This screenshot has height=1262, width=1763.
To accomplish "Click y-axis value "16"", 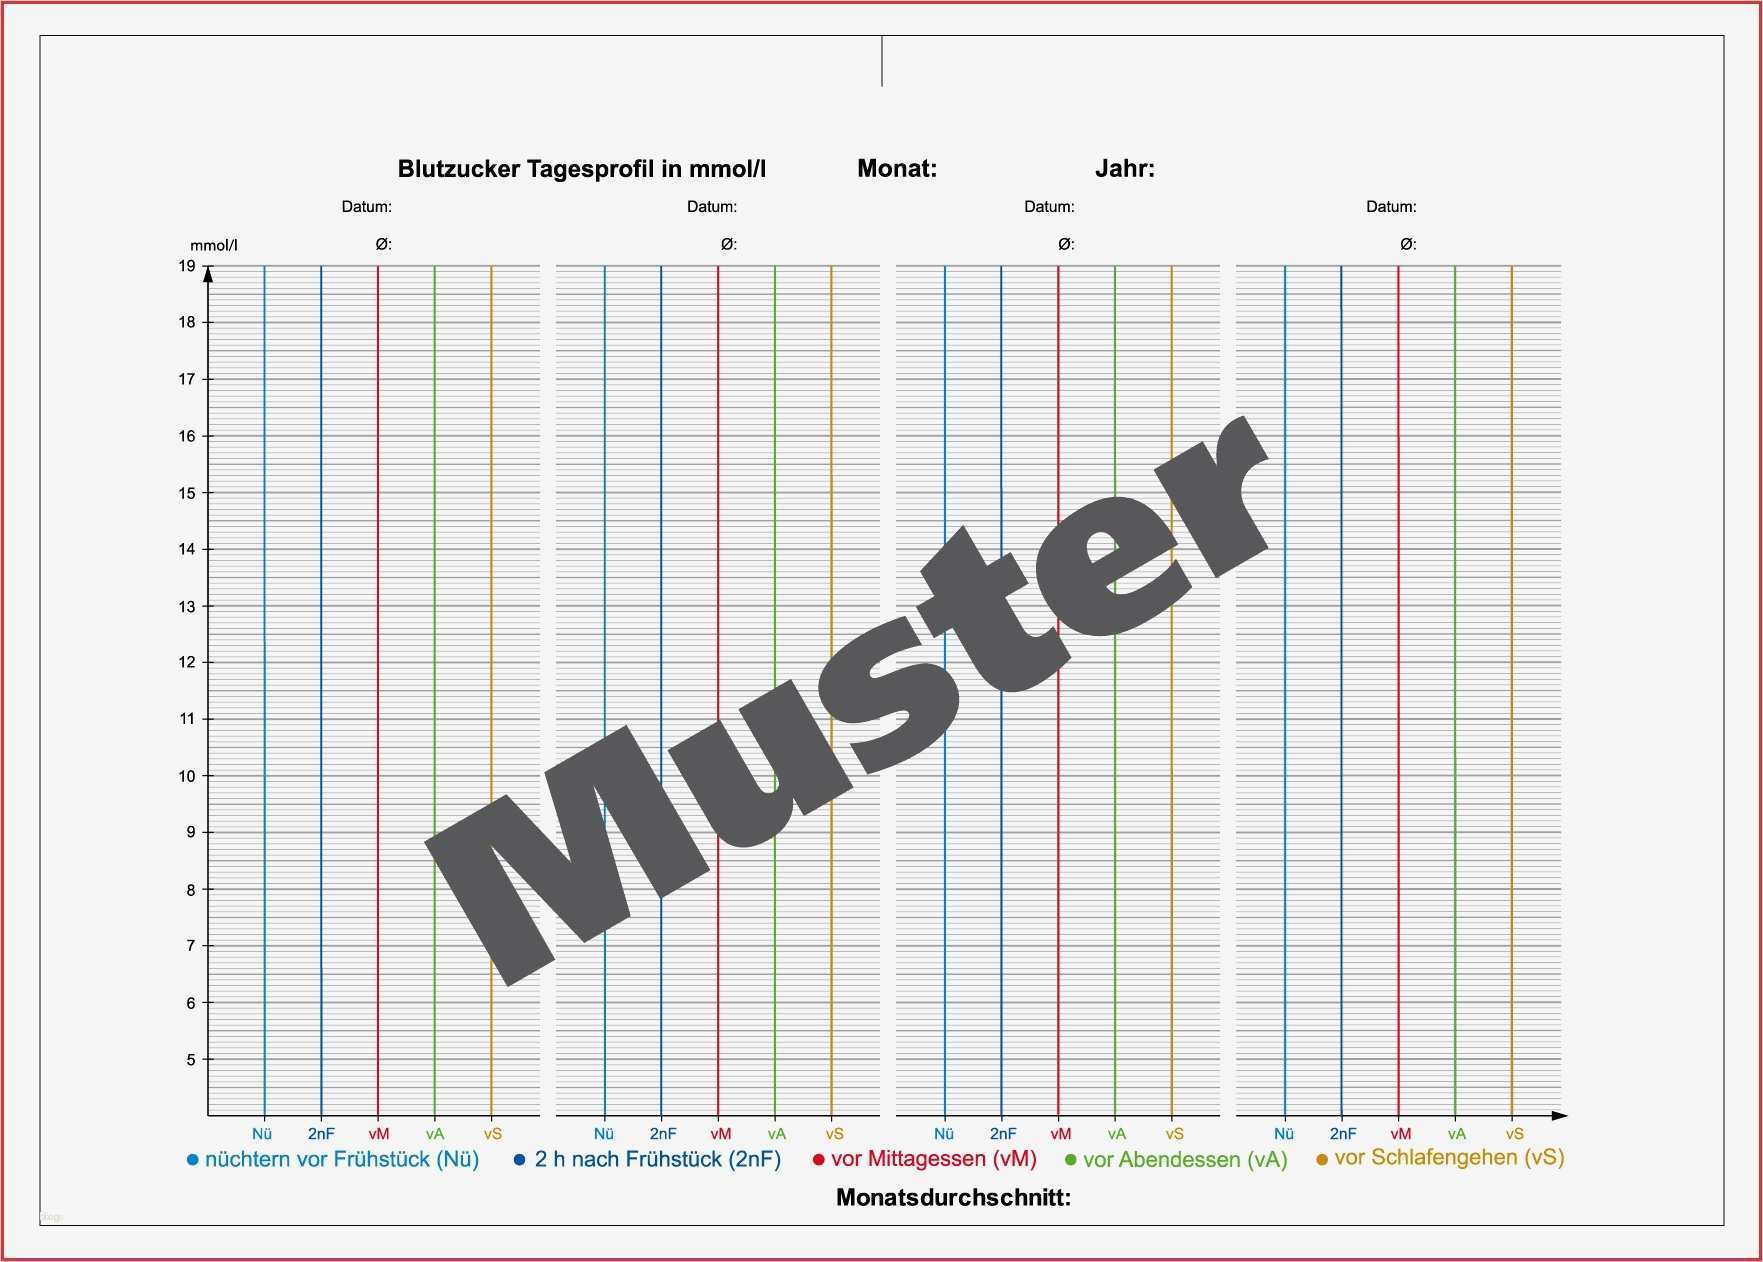I will point(187,436).
